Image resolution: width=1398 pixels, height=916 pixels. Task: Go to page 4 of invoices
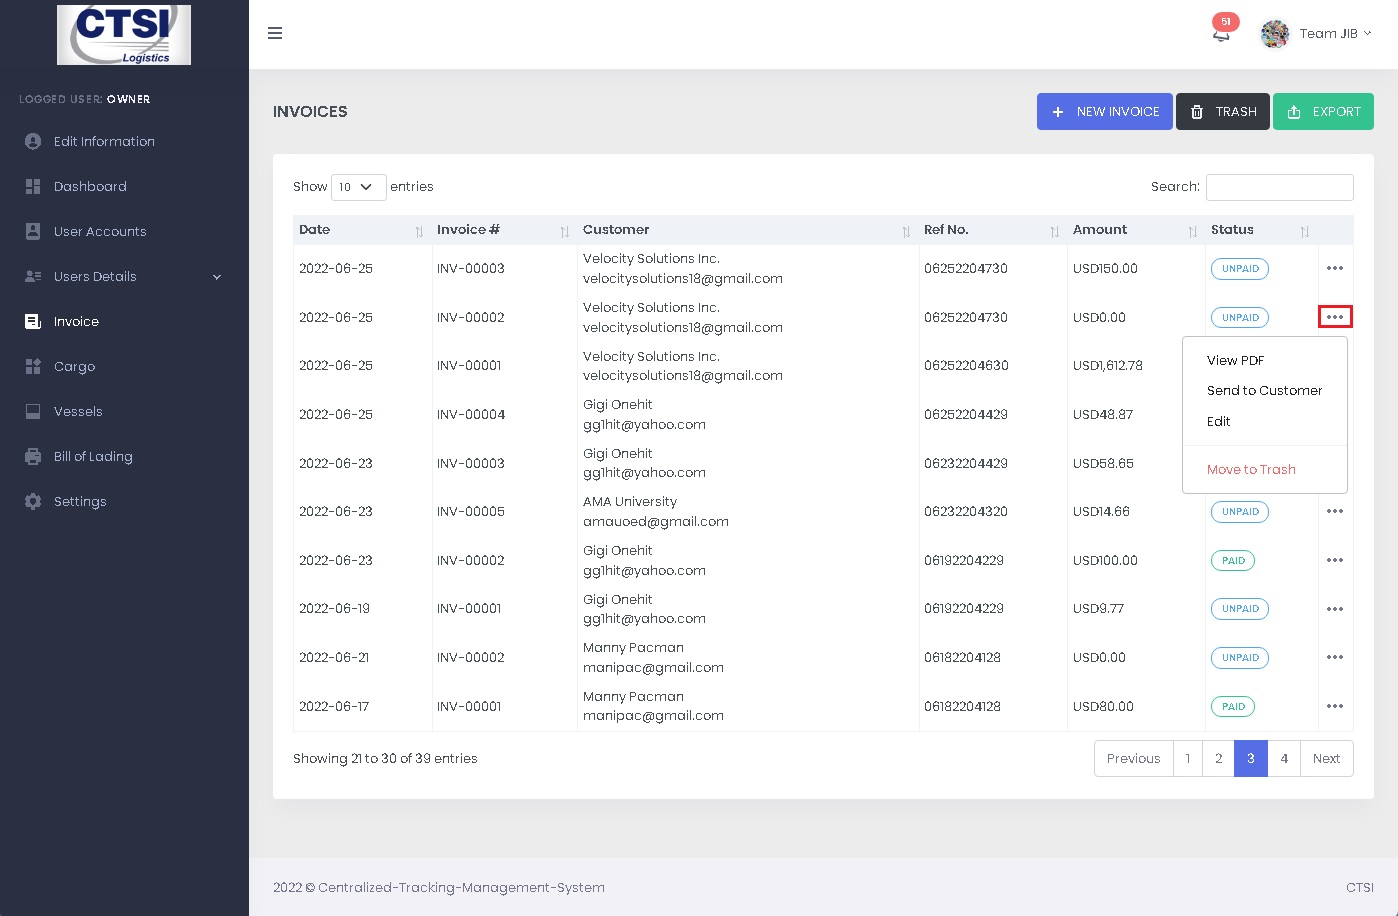click(1284, 759)
